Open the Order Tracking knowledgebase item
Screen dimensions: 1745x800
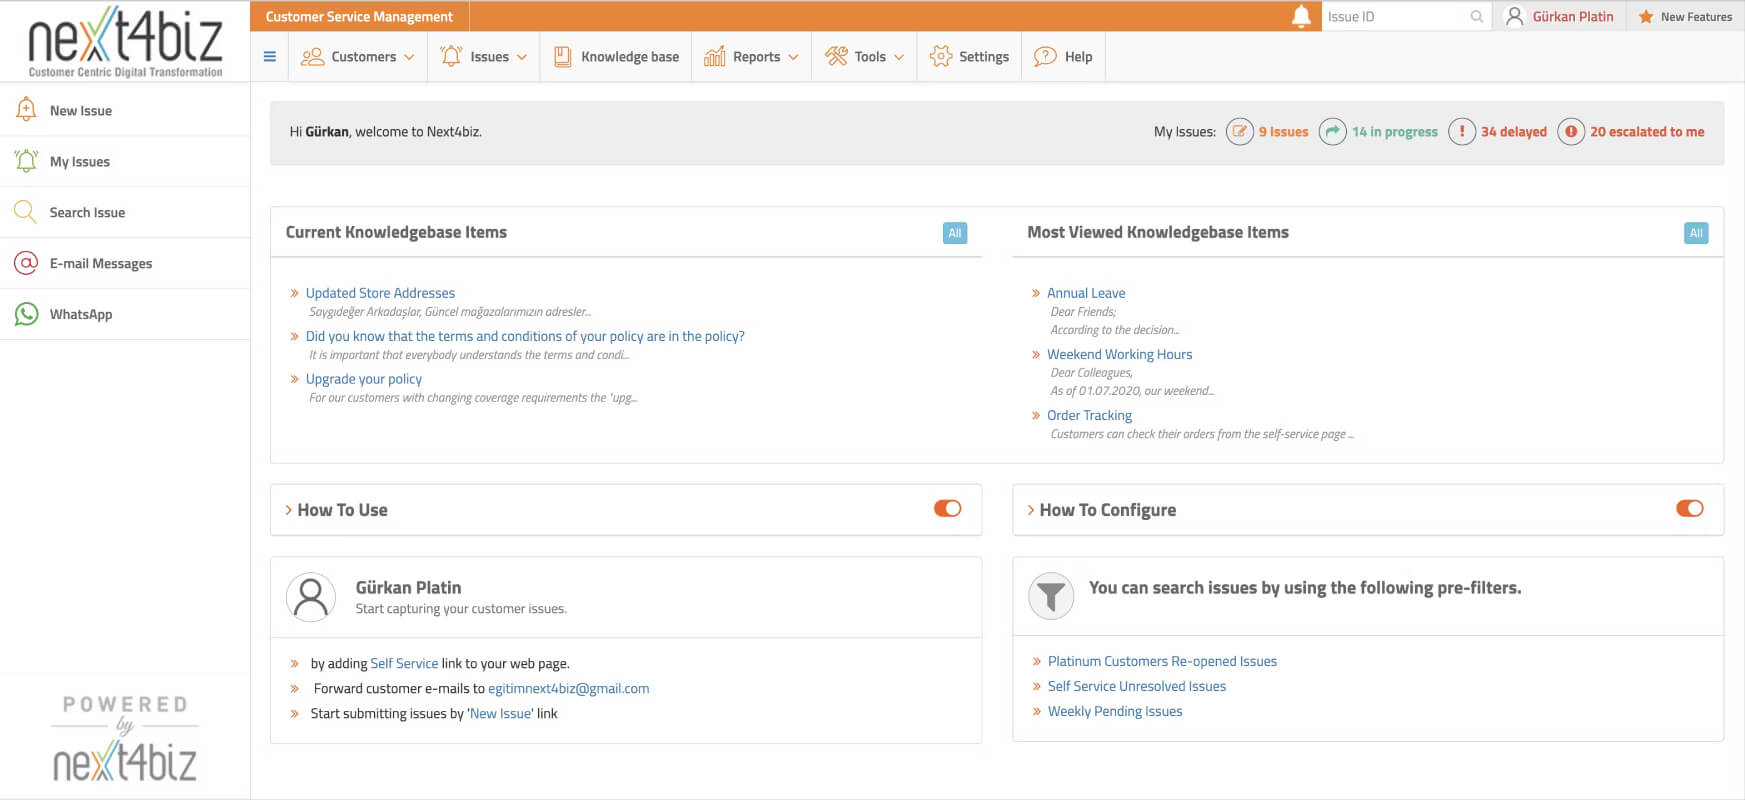[x=1089, y=415]
